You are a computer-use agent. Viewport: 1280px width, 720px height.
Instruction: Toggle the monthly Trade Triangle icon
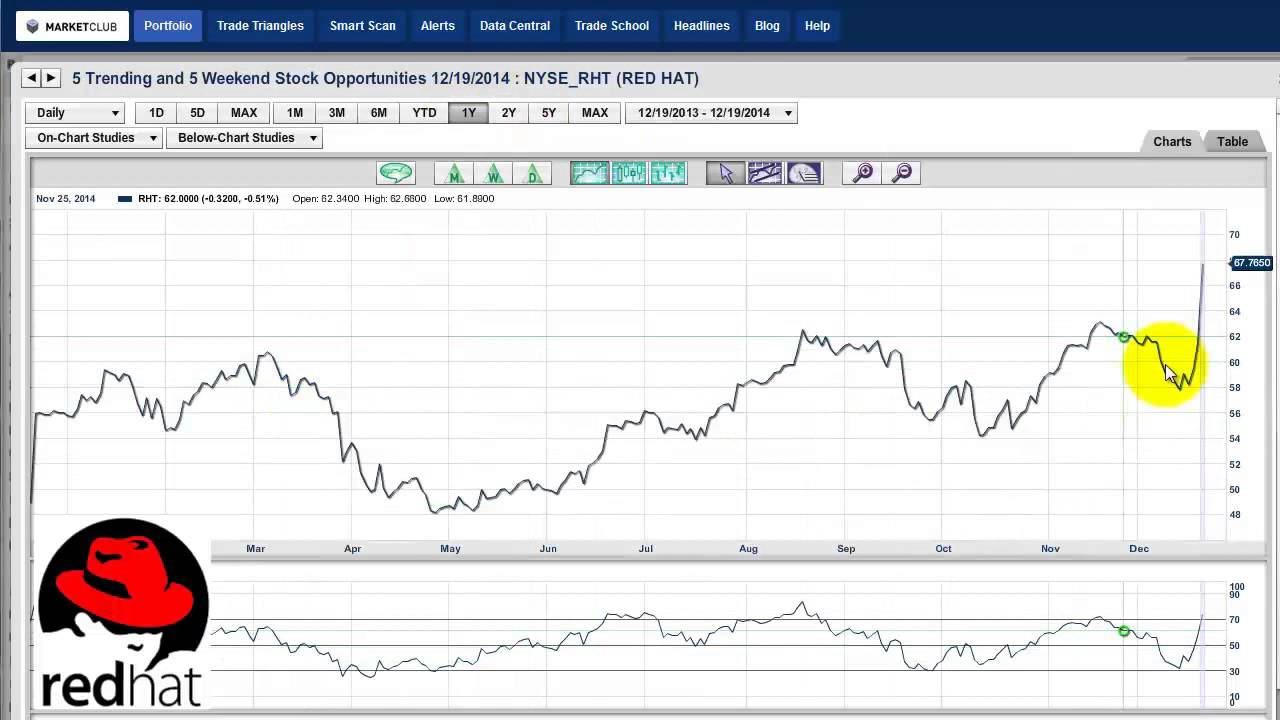pos(454,173)
